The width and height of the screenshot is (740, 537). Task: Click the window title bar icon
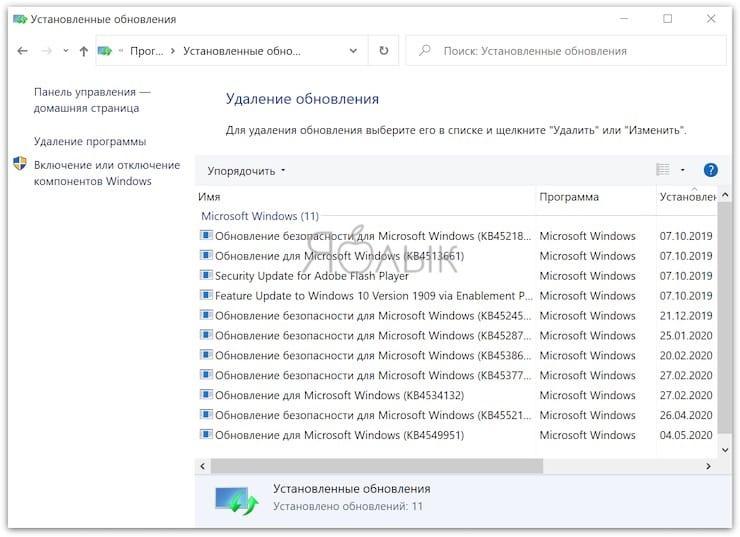[x=20, y=19]
